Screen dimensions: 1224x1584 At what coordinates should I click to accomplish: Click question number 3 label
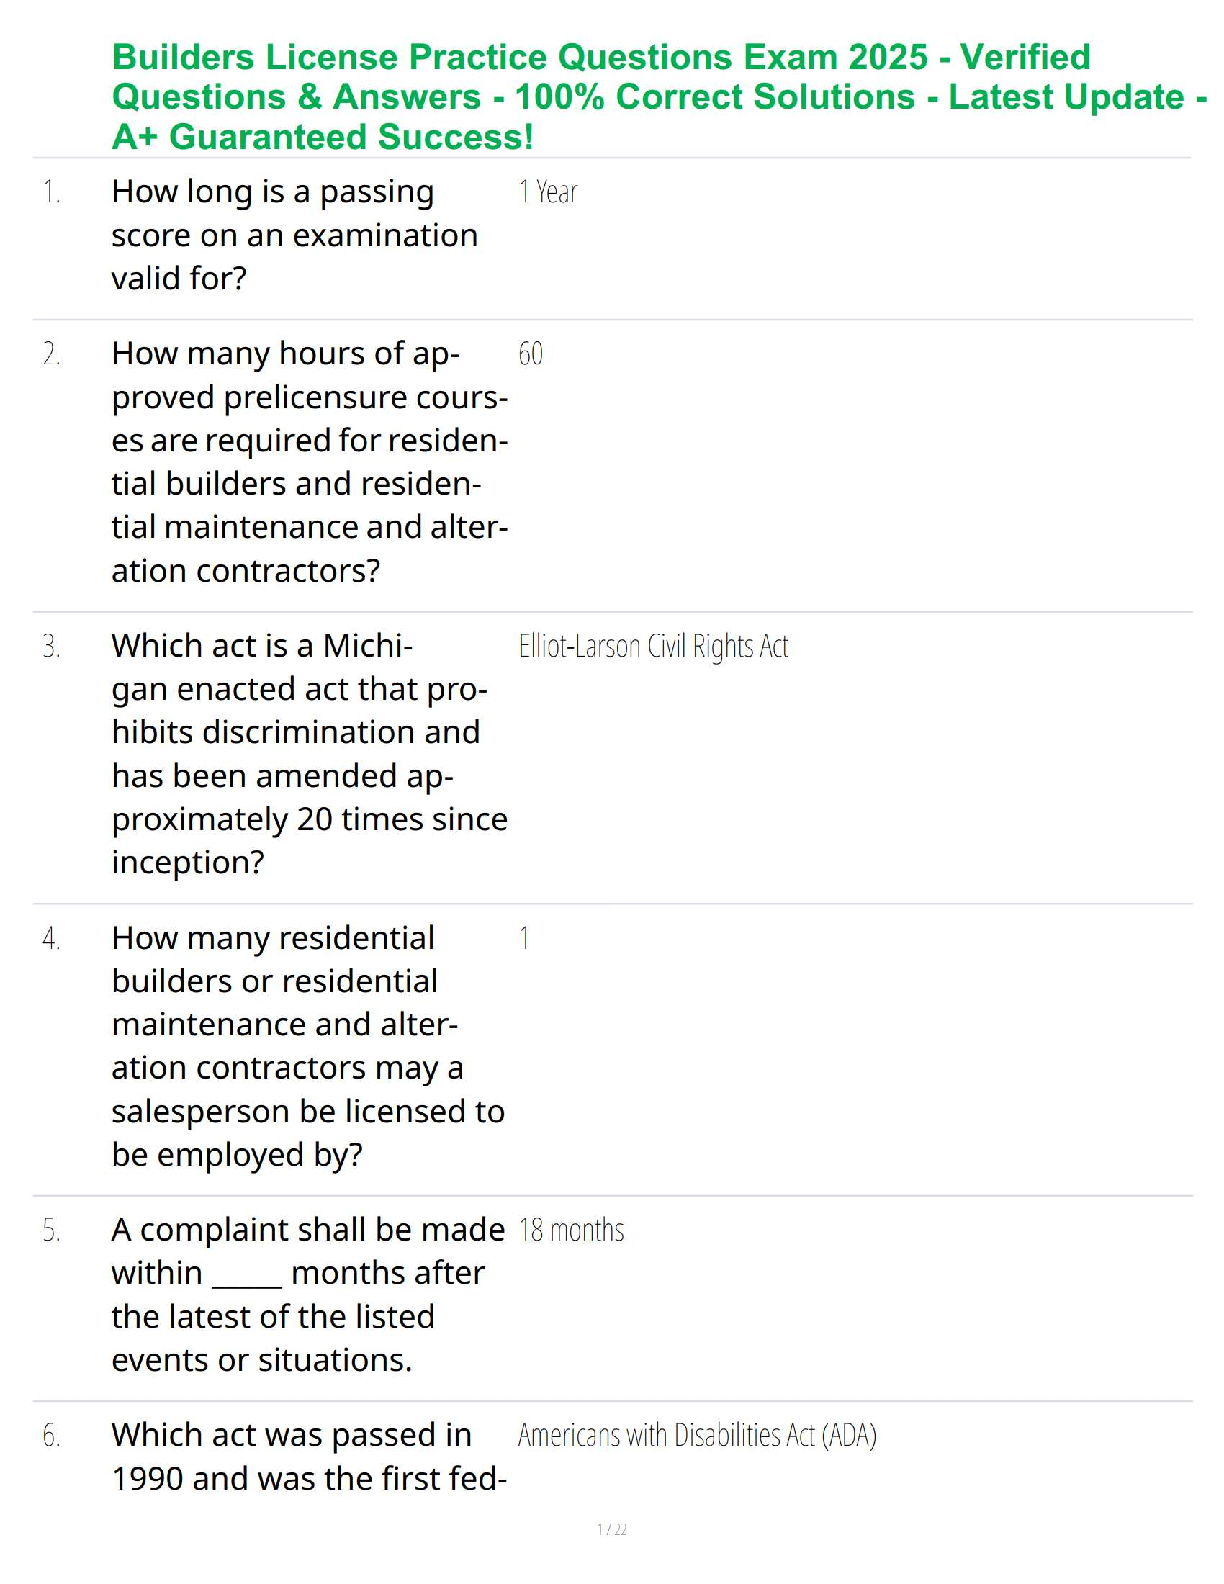tap(52, 647)
